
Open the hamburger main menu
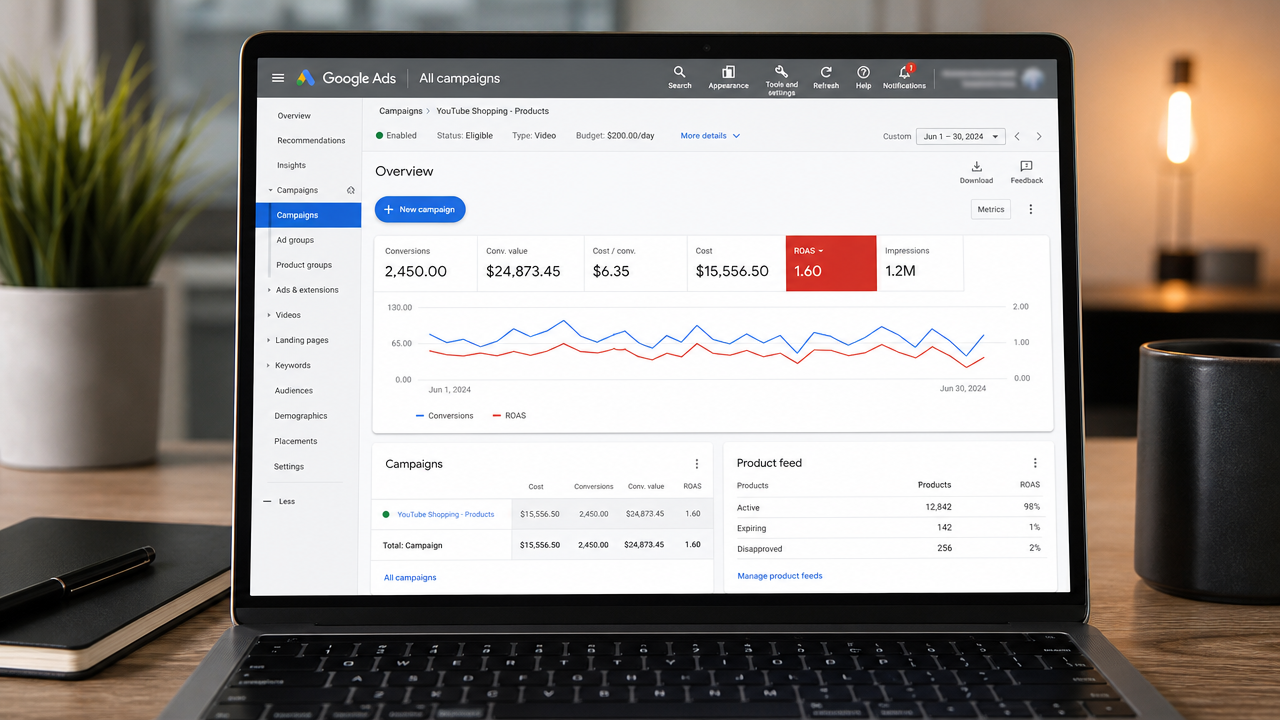[x=278, y=78]
